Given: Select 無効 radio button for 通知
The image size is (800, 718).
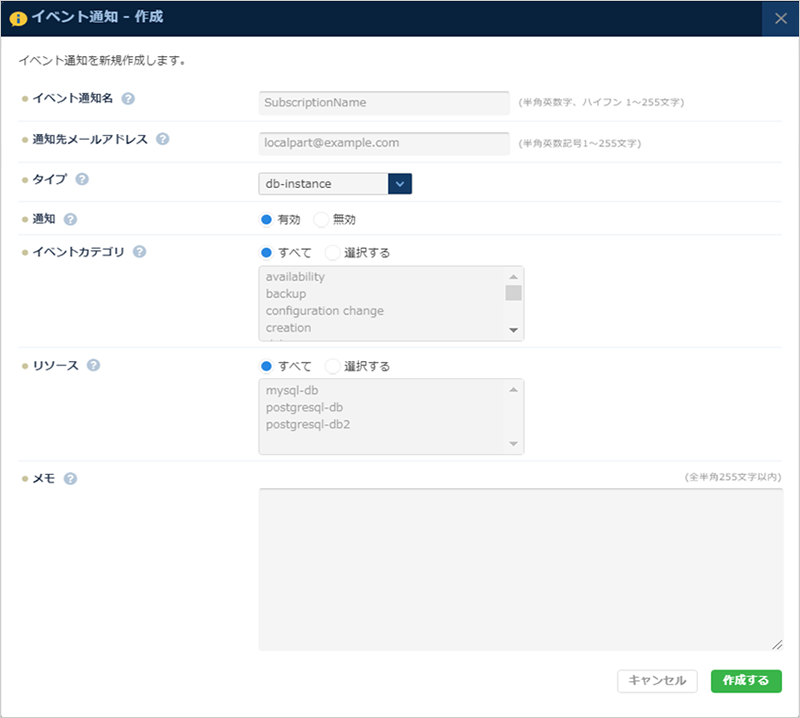Looking at the screenshot, I should pyautogui.click(x=321, y=219).
